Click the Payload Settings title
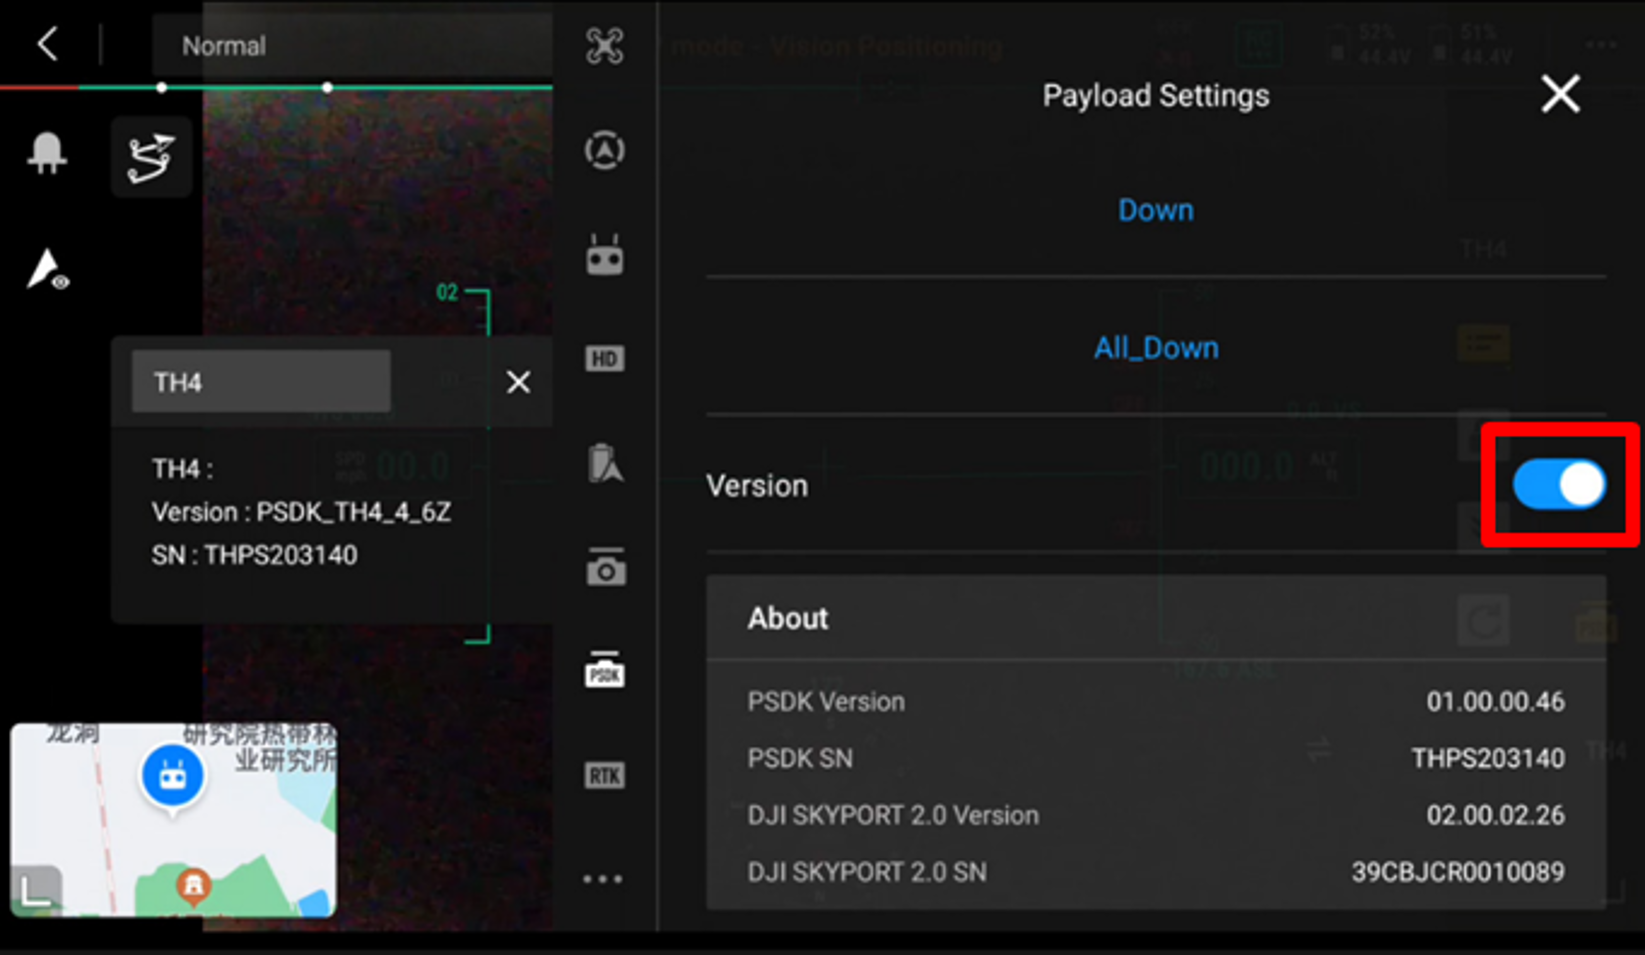 (x=1156, y=96)
